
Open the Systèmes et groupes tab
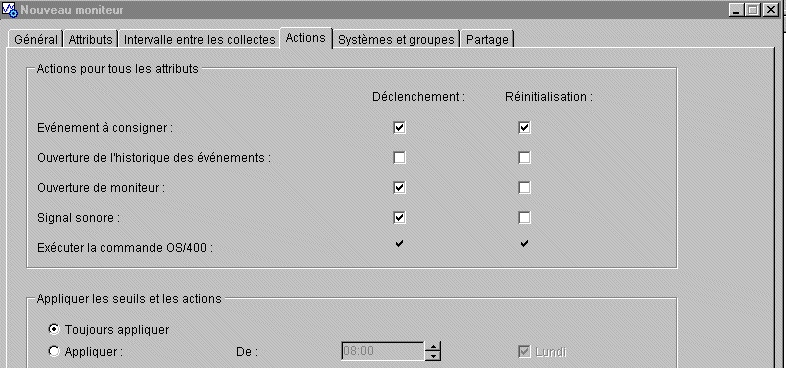pos(396,40)
